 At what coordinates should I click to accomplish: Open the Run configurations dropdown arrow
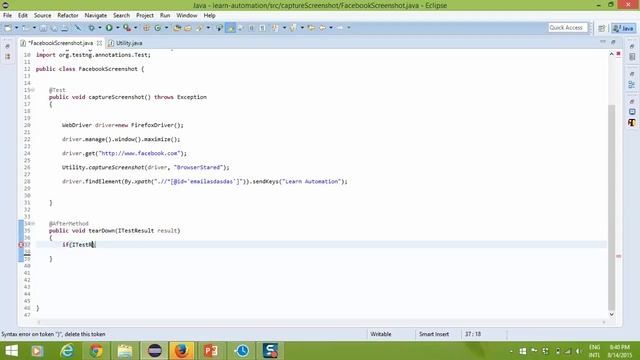point(118,28)
